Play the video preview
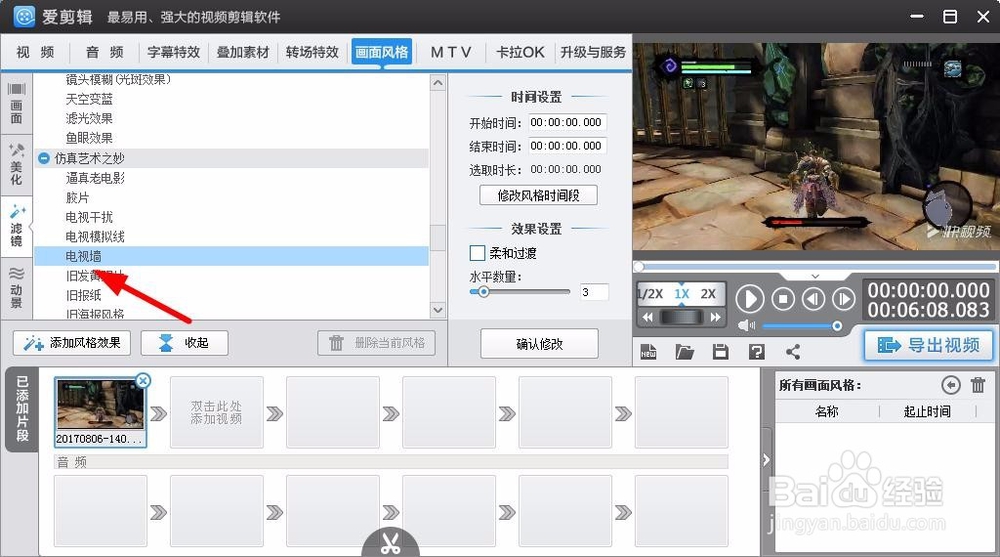This screenshot has height=557, width=1000. pos(750,299)
